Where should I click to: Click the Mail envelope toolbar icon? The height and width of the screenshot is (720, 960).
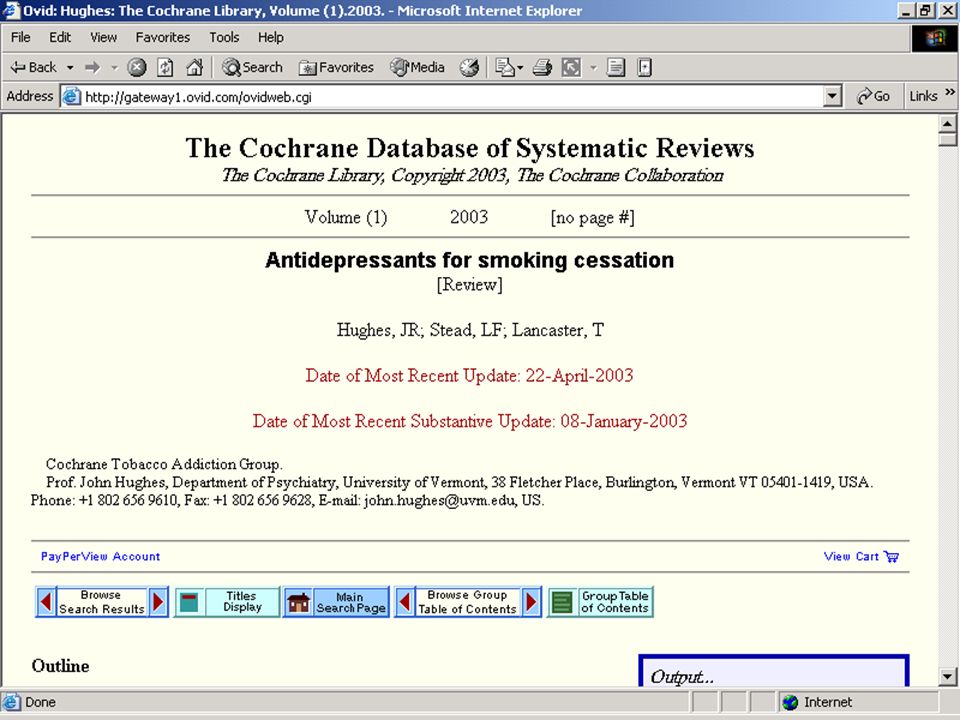[x=504, y=67]
